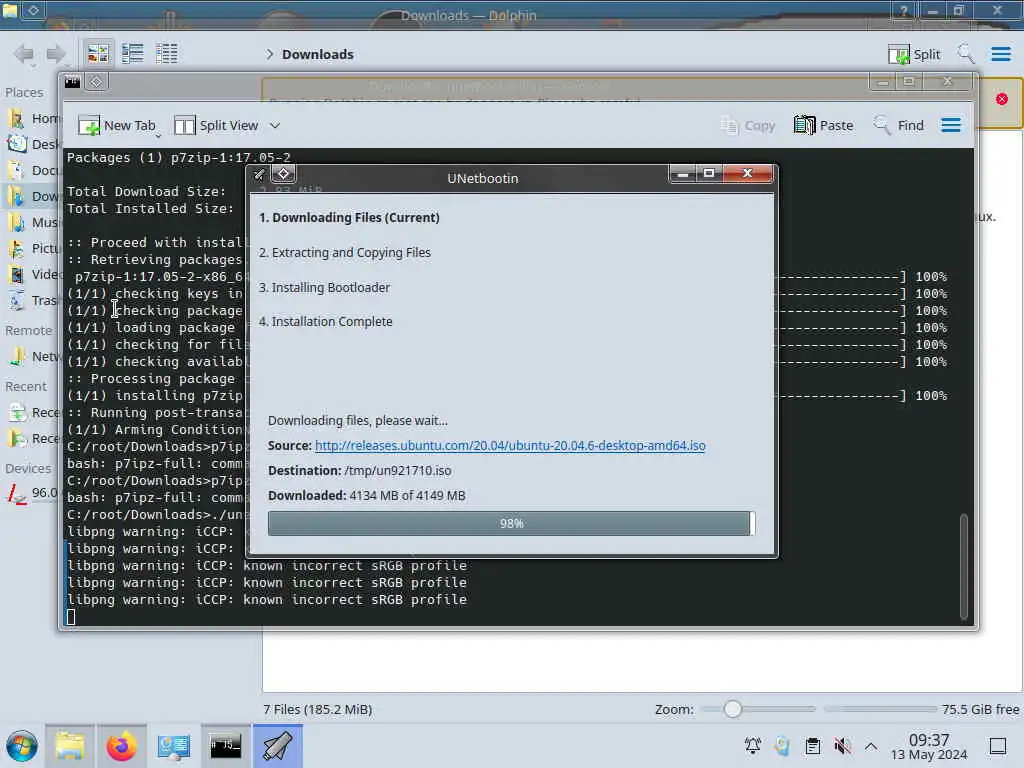Click Konsole window pin icon in titlebar
This screenshot has width=1024, height=768.
[x=96, y=82]
